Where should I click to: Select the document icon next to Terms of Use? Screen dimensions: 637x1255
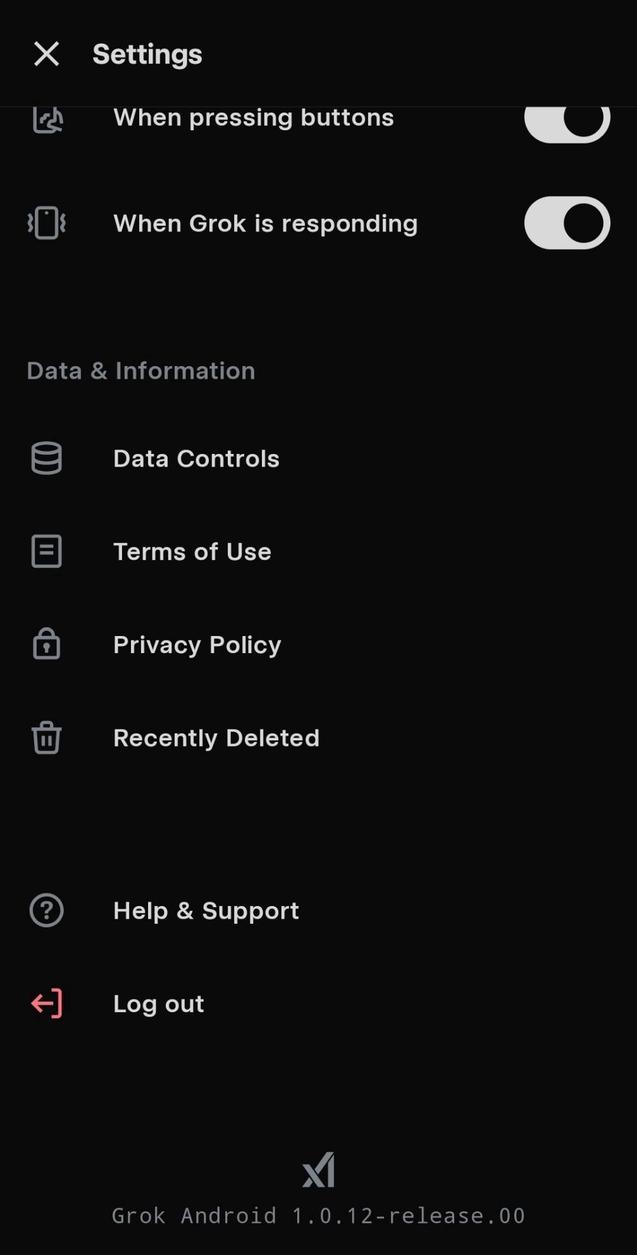(x=46, y=551)
